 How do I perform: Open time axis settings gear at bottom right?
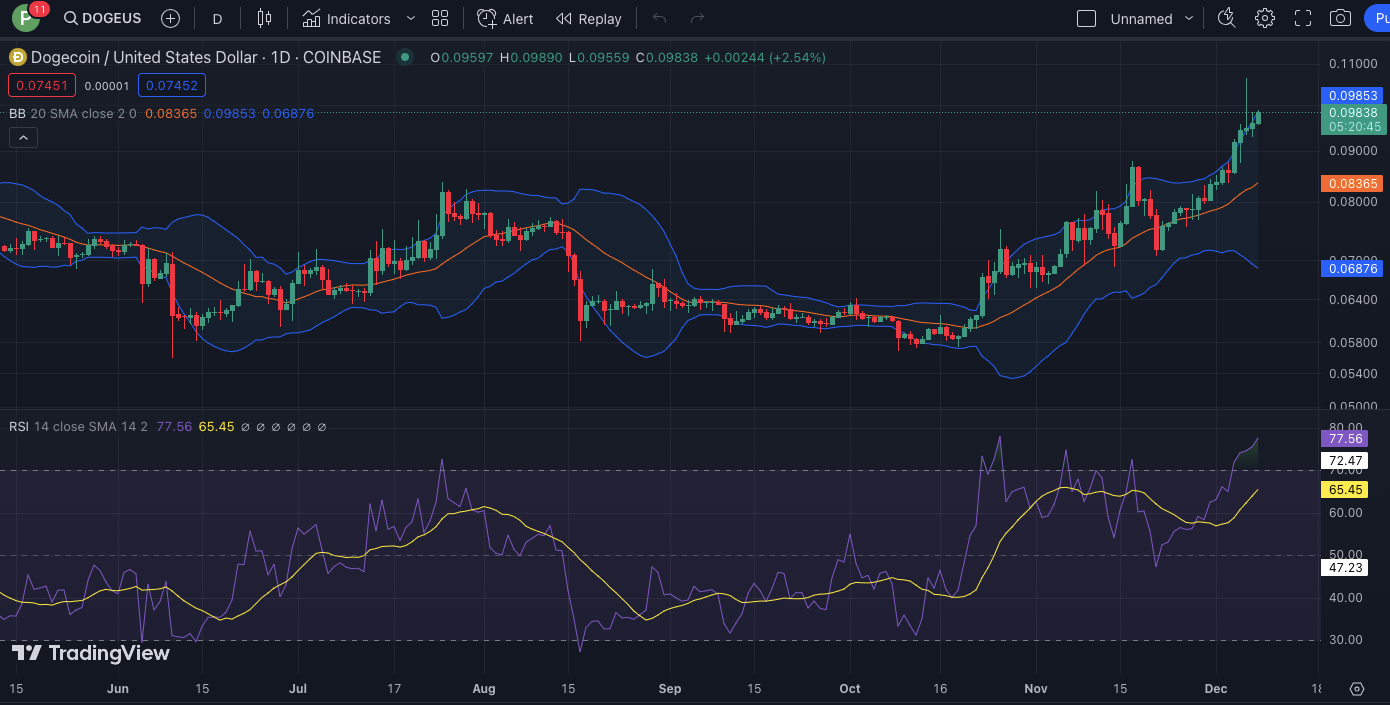(1357, 689)
